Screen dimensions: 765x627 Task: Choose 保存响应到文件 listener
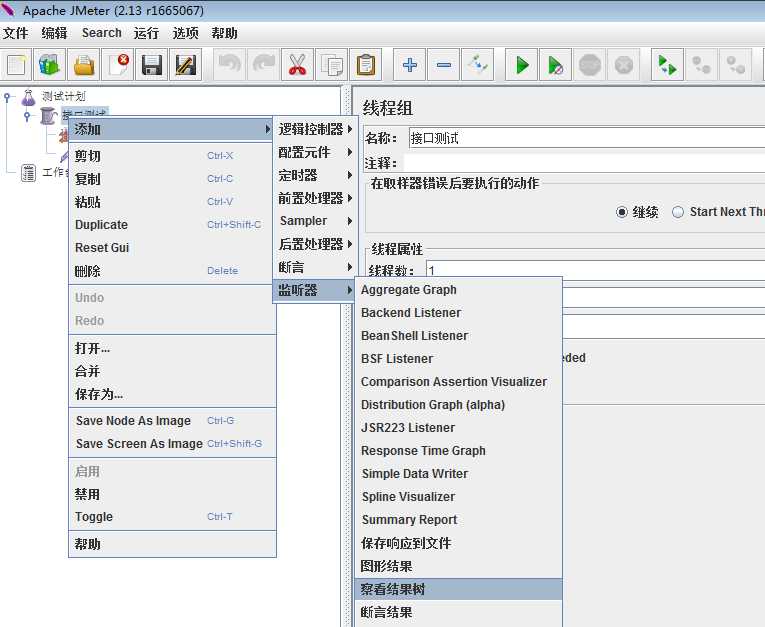tap(459, 543)
